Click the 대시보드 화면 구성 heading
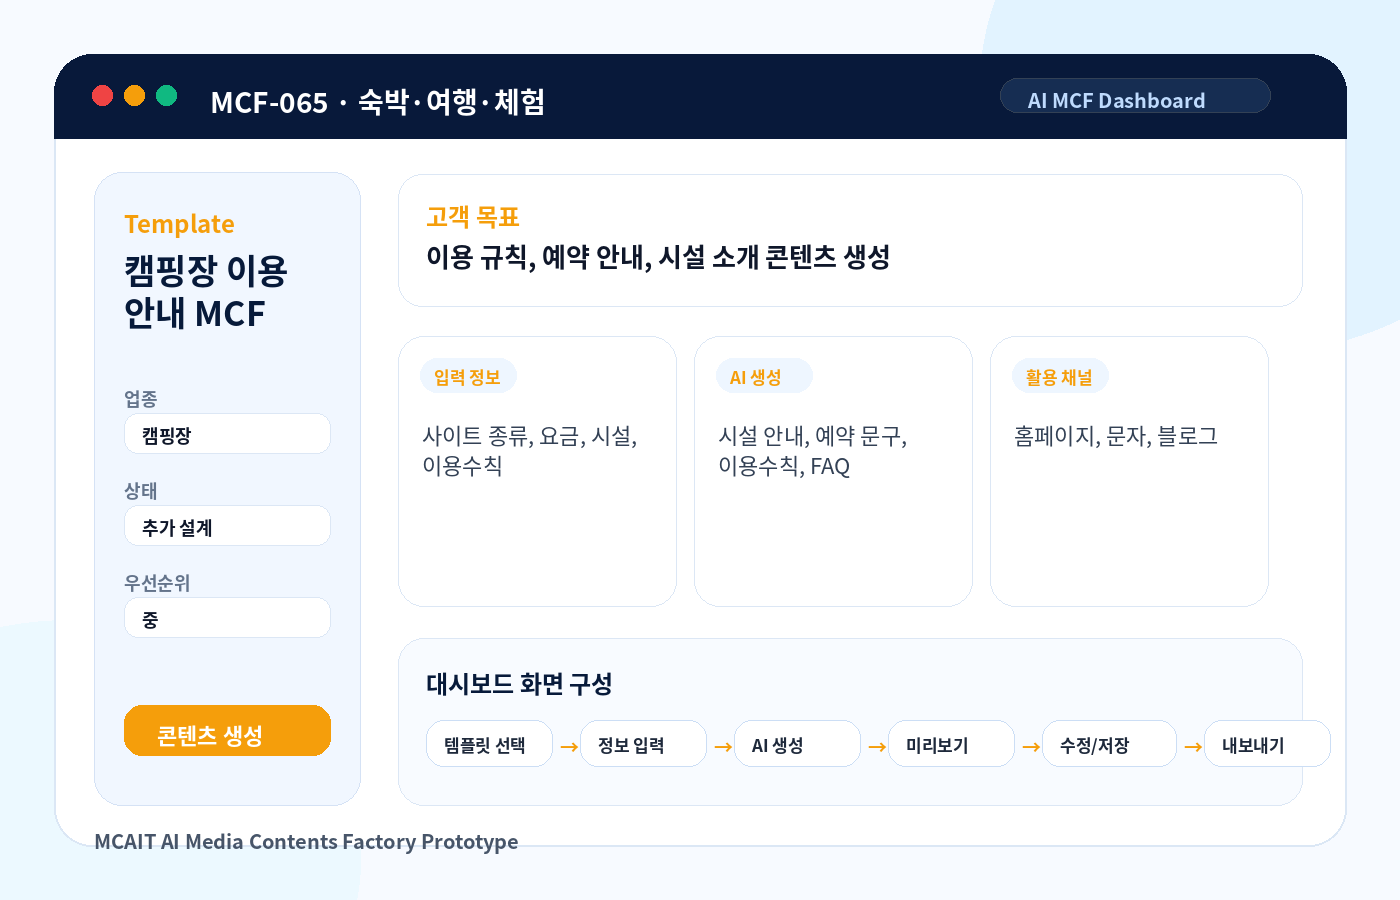The image size is (1400, 900). tap(519, 684)
